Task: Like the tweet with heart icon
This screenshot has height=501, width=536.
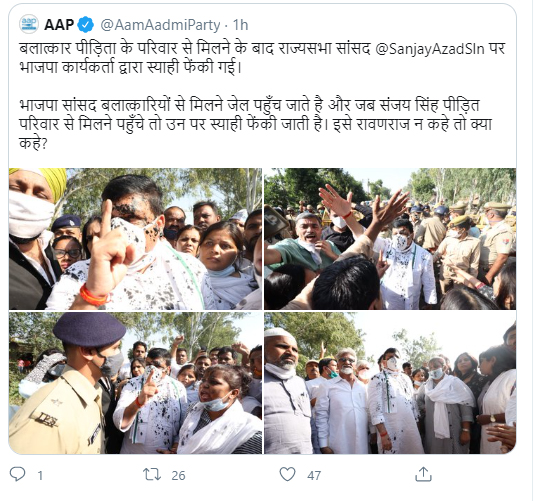Action: pos(287,474)
